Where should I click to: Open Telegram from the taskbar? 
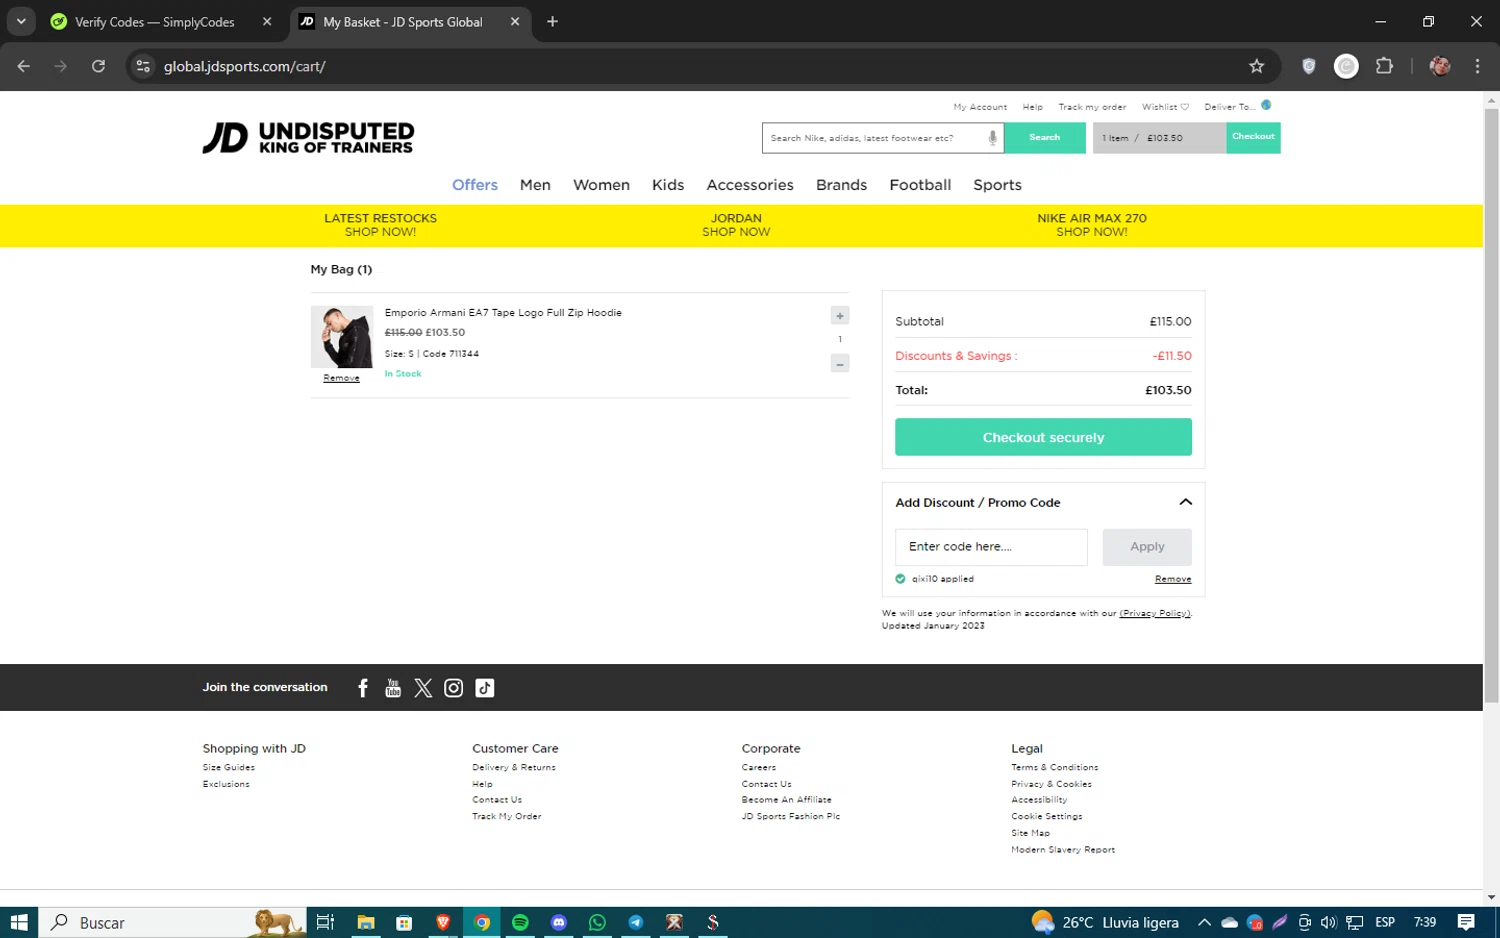pos(635,922)
